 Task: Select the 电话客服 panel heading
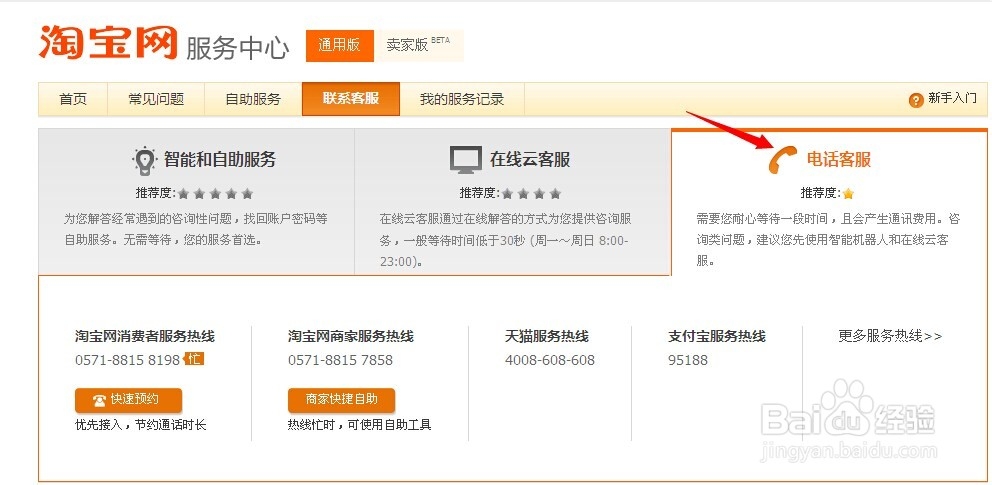(x=839, y=159)
